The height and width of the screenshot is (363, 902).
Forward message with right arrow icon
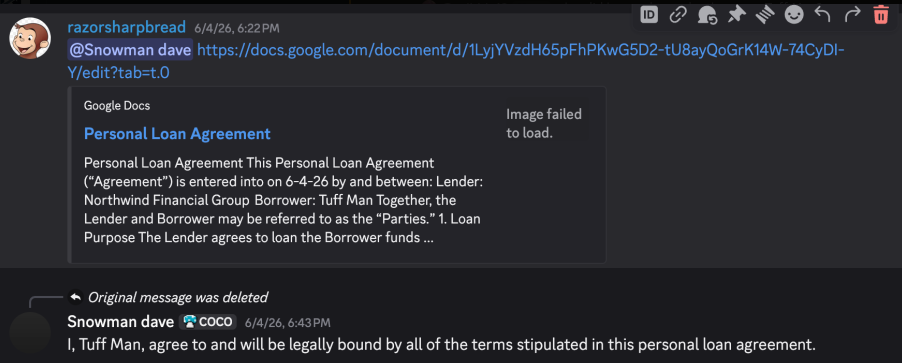(x=852, y=15)
